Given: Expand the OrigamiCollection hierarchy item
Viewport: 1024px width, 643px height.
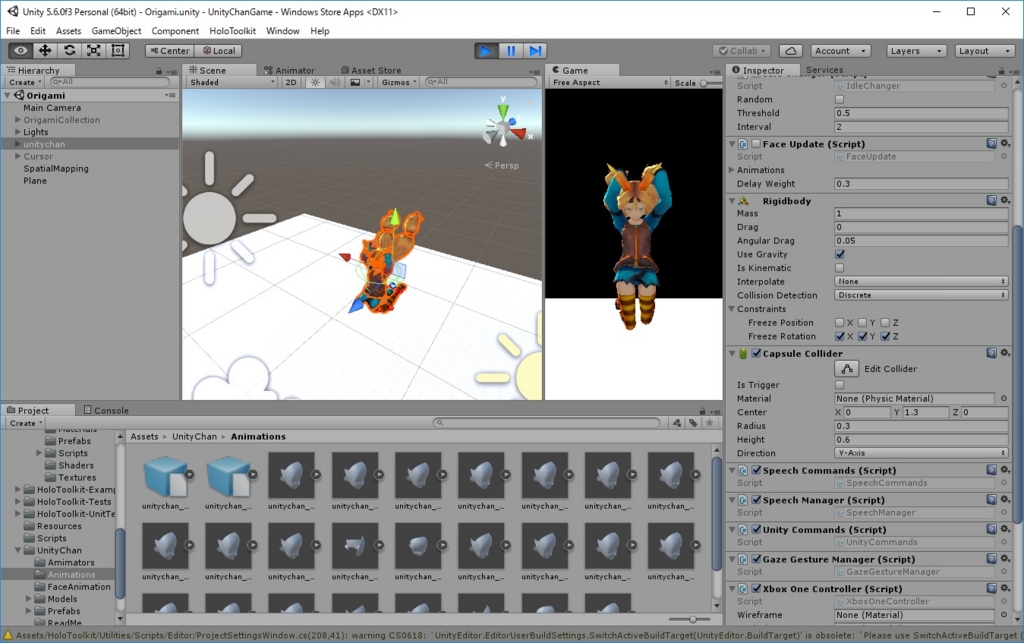Looking at the screenshot, I should click(18, 120).
